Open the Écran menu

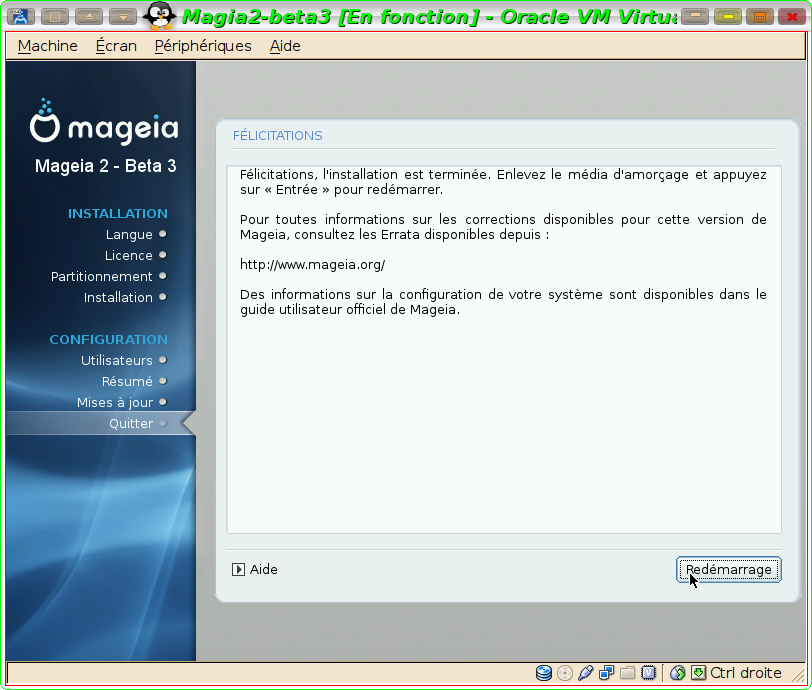coord(116,46)
